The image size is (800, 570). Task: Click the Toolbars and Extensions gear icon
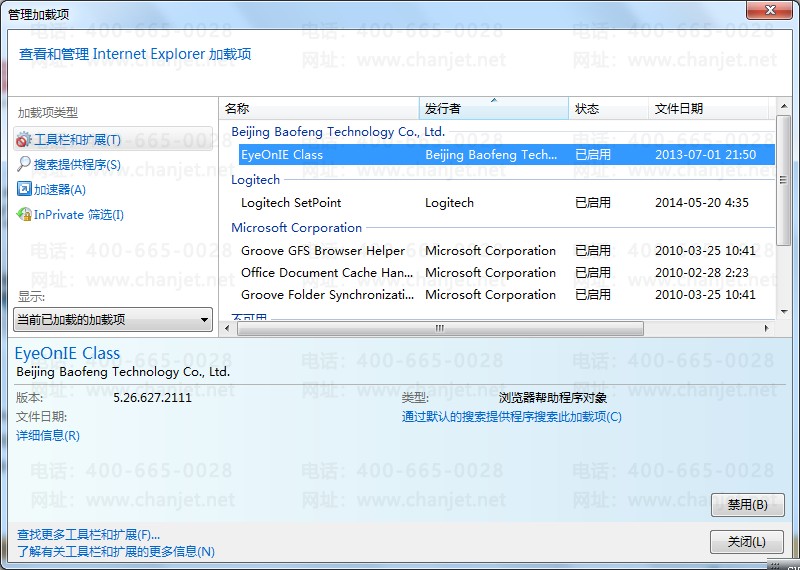point(24,140)
